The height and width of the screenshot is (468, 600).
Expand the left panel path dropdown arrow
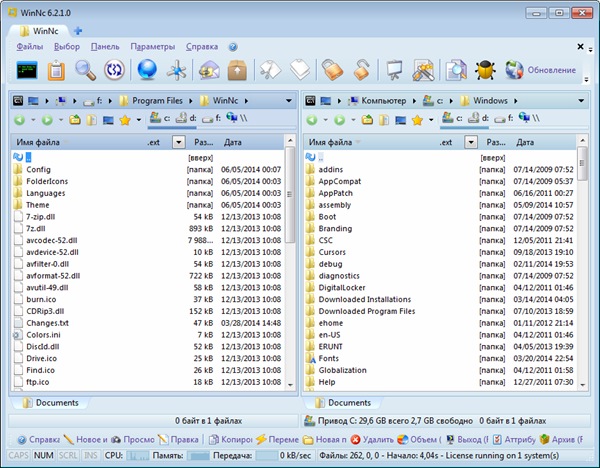(289, 101)
